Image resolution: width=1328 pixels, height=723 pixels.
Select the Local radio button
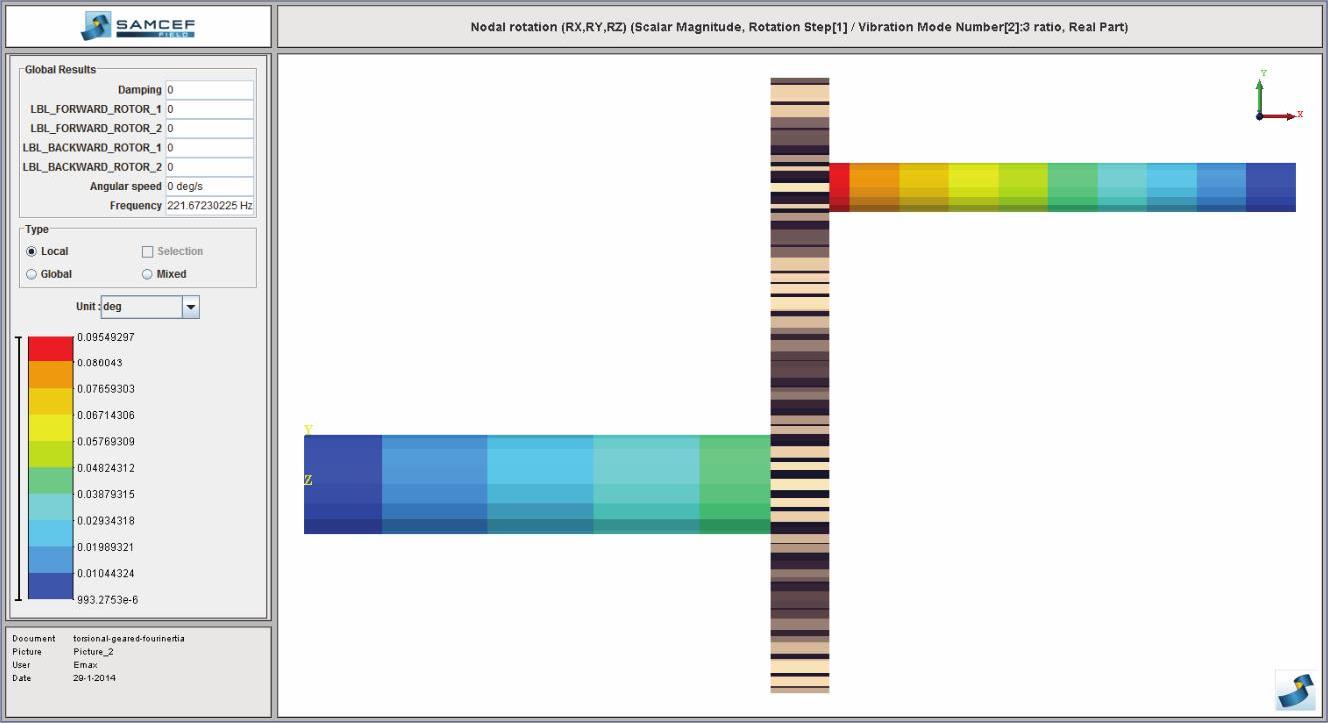pyautogui.click(x=32, y=251)
